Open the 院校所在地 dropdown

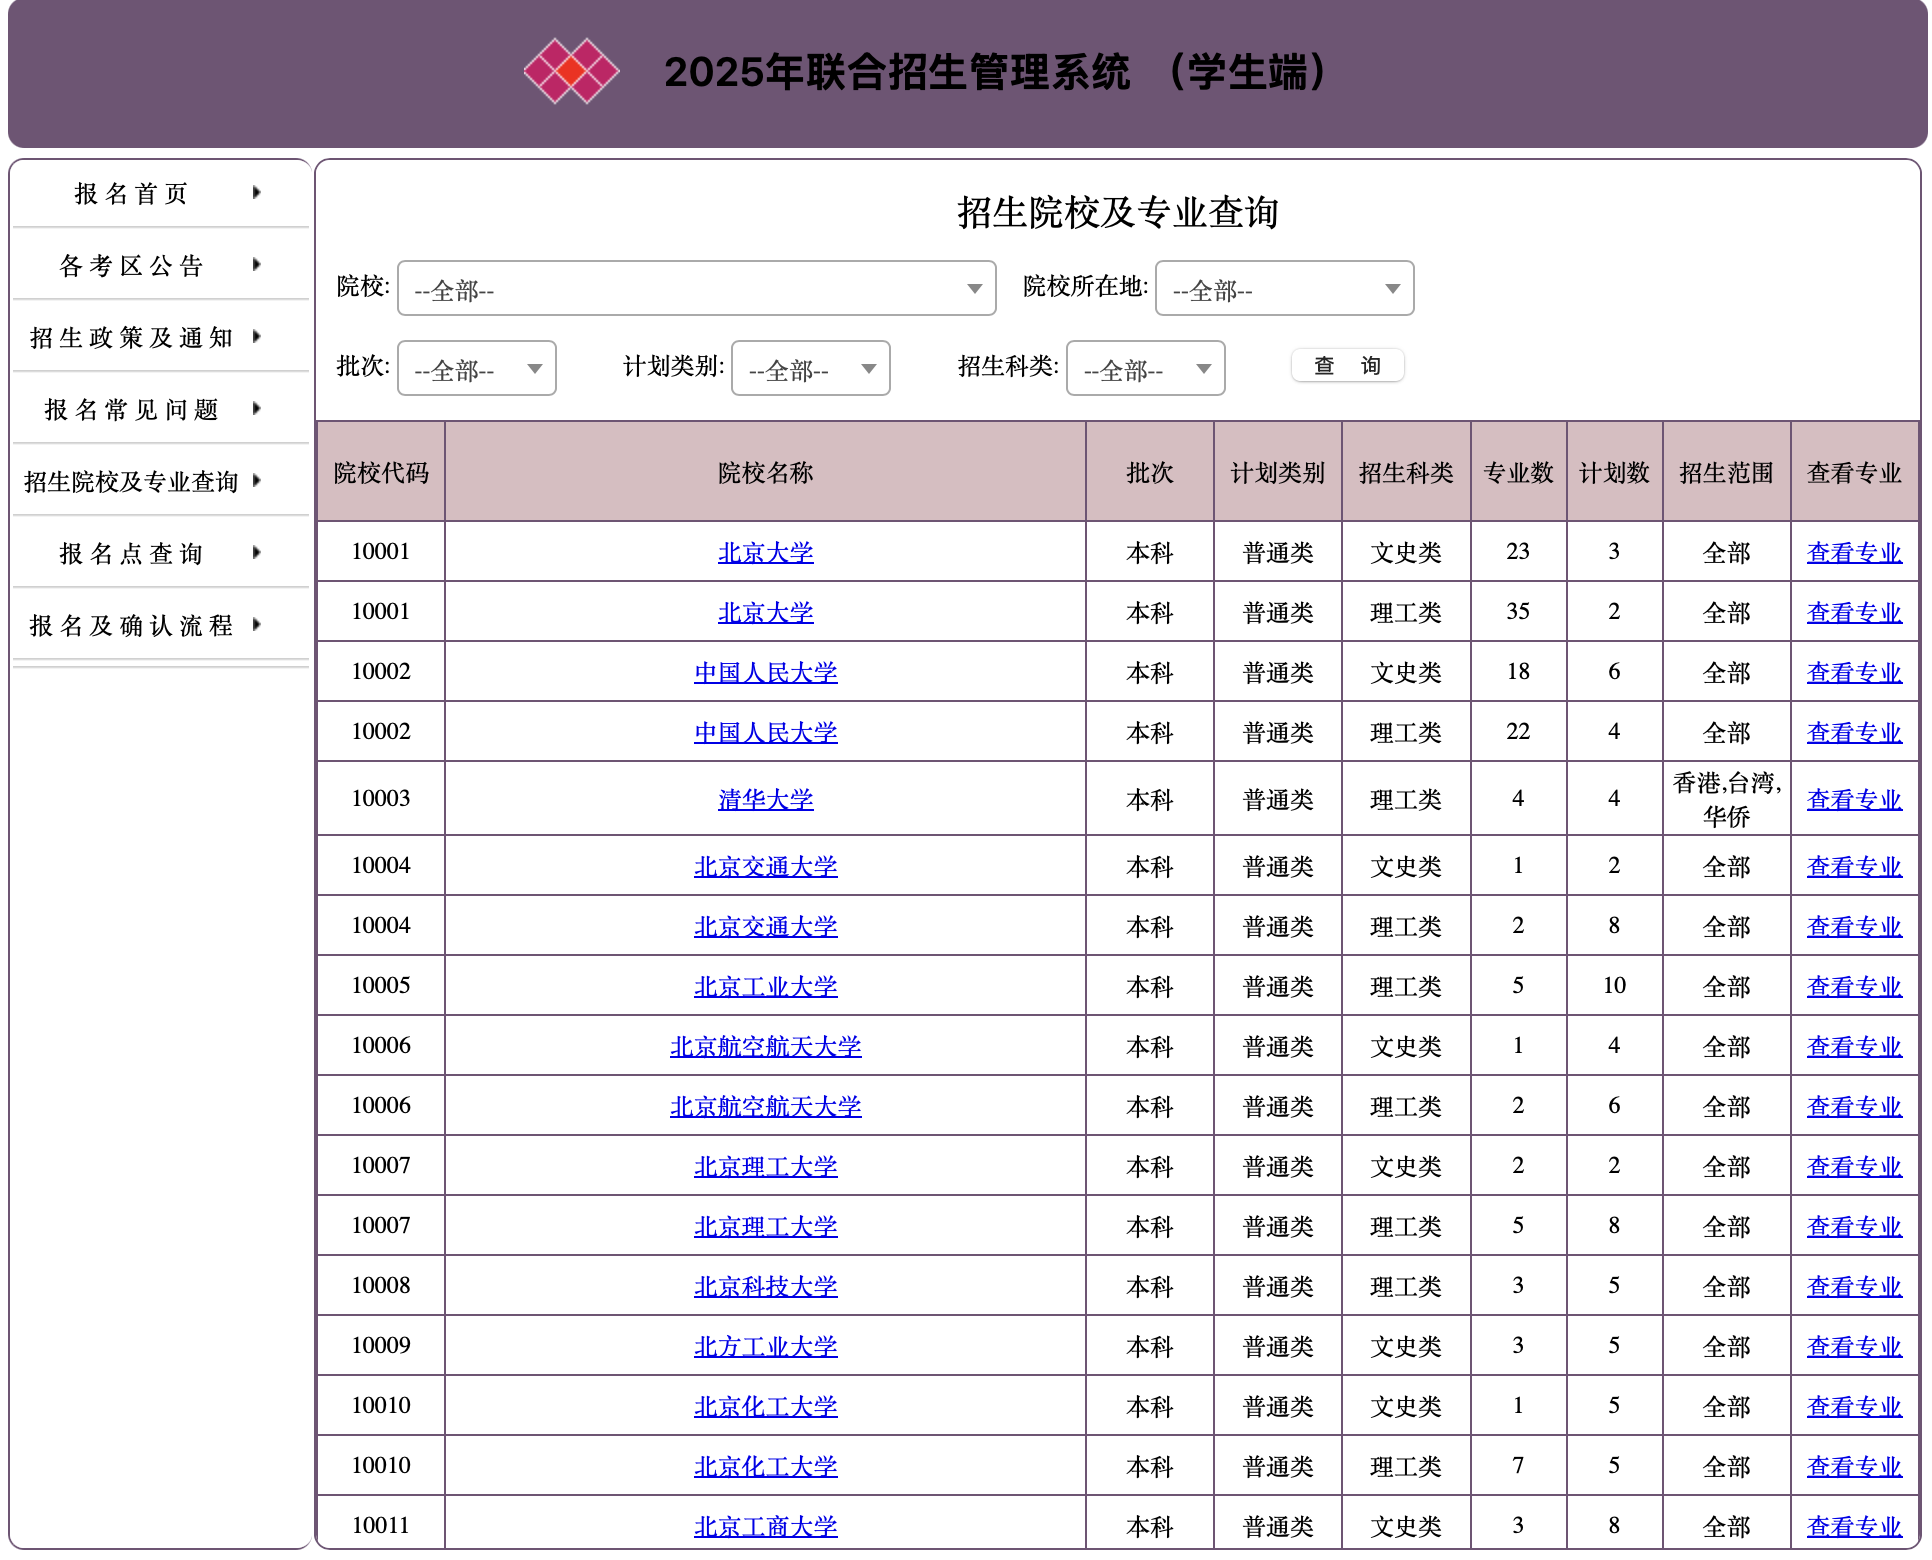(x=1284, y=288)
